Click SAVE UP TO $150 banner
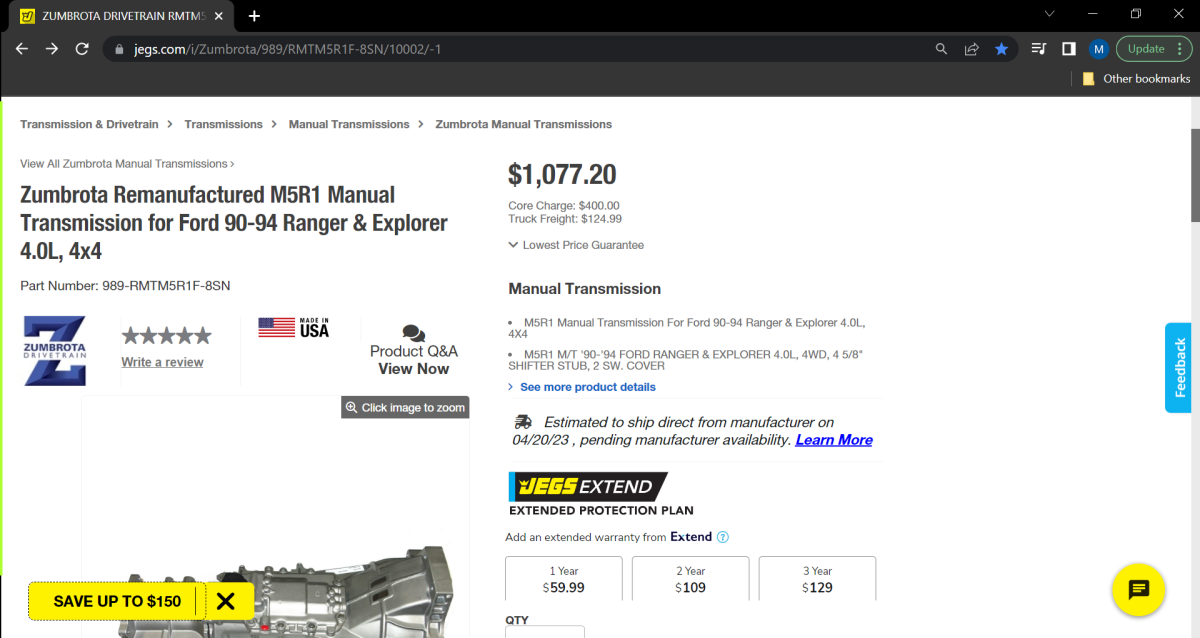Viewport: 1200px width, 638px height. [117, 601]
